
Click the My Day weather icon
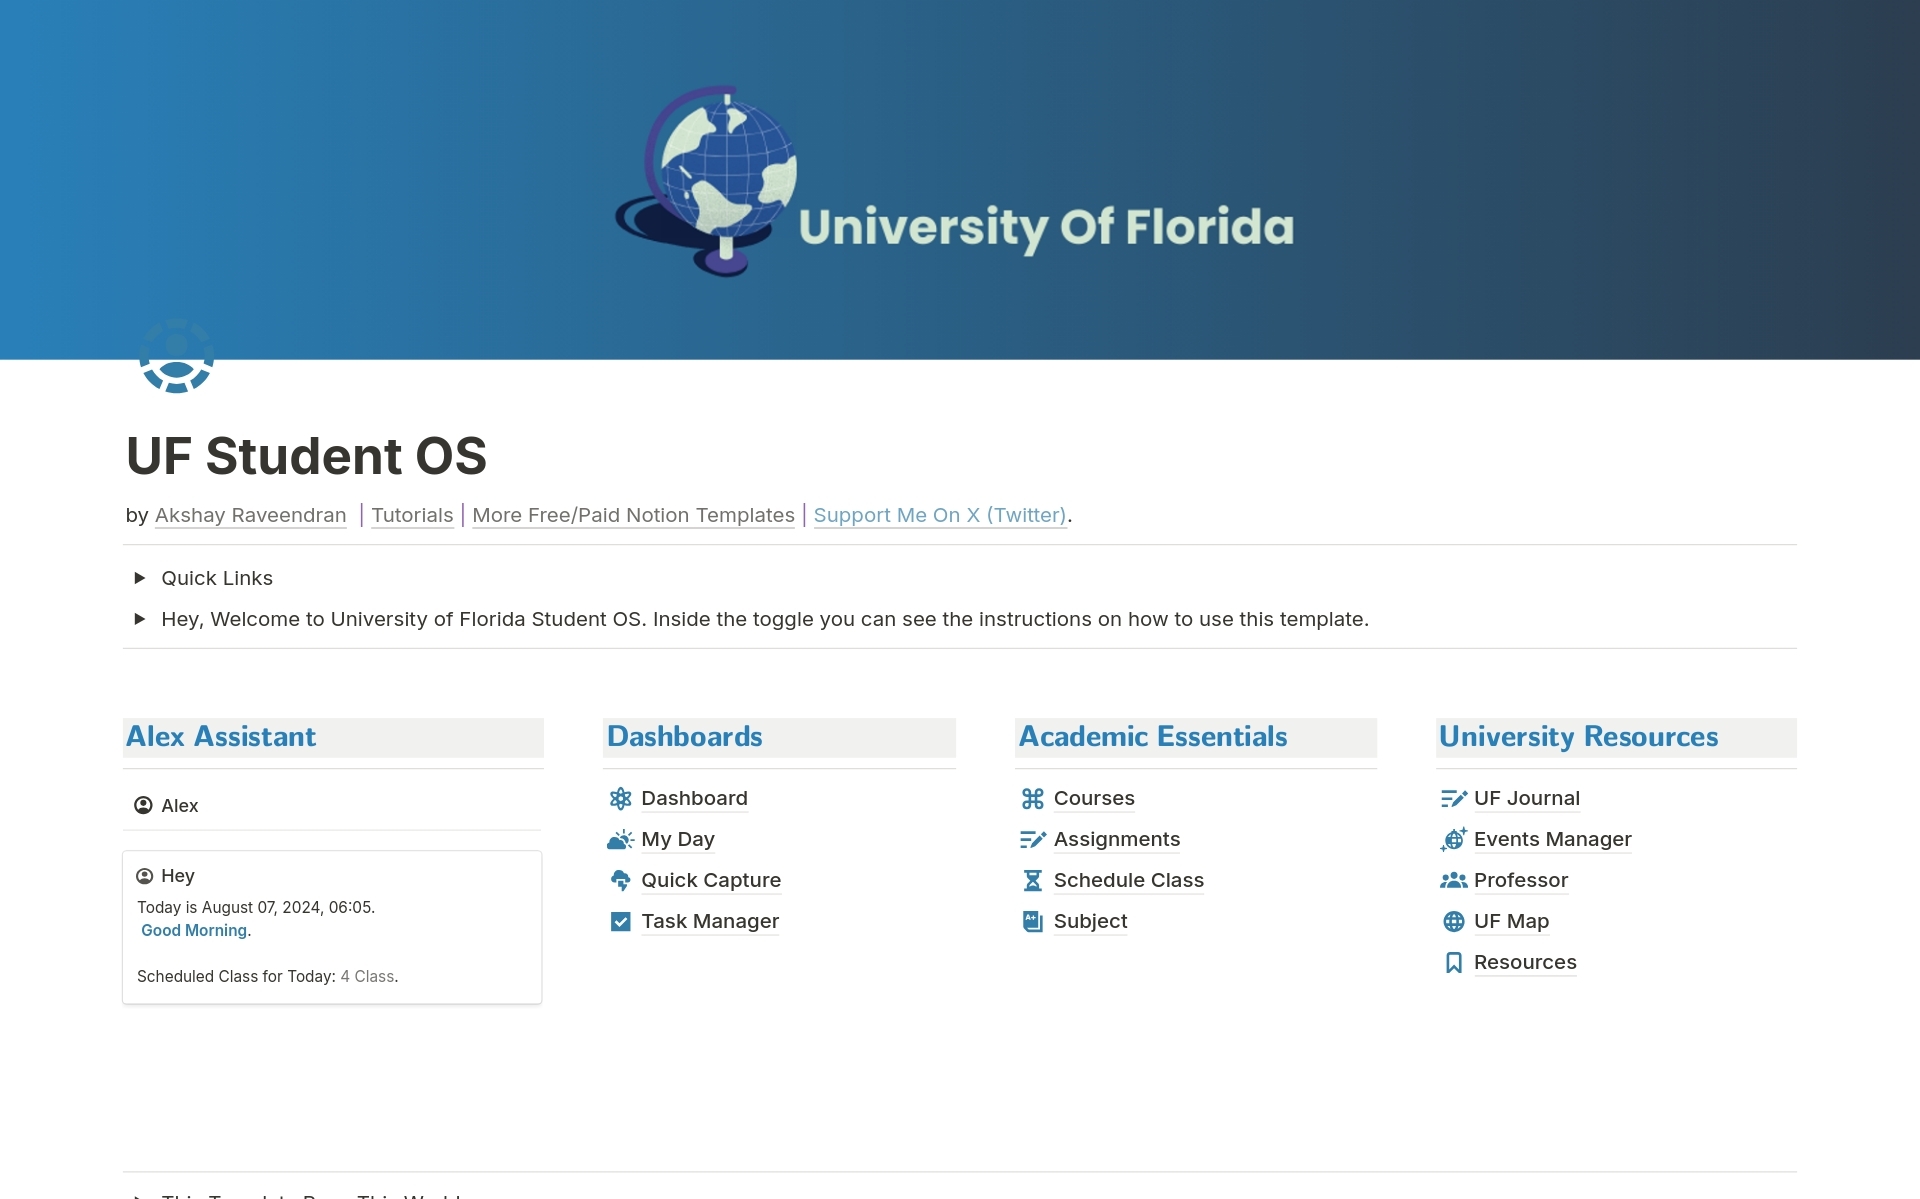[x=621, y=839]
